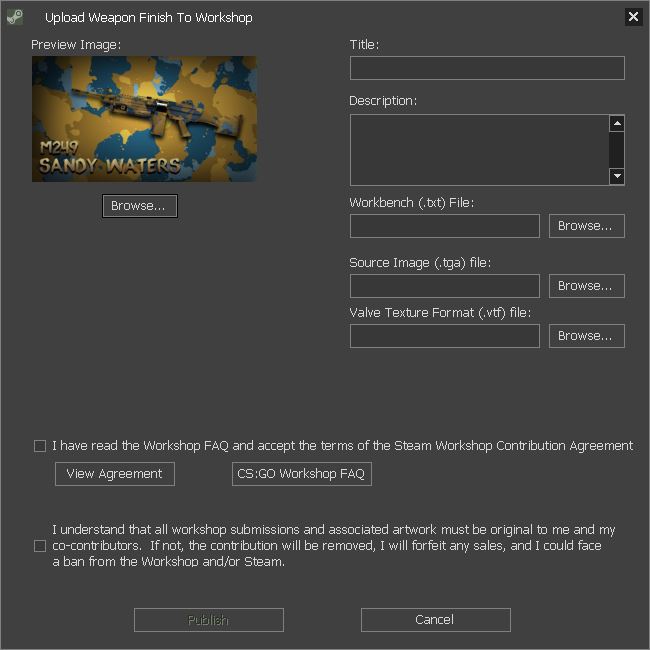Accept the Steam Workshop Contribution Agreement checkbox
The height and width of the screenshot is (650, 650).
tap(40, 446)
